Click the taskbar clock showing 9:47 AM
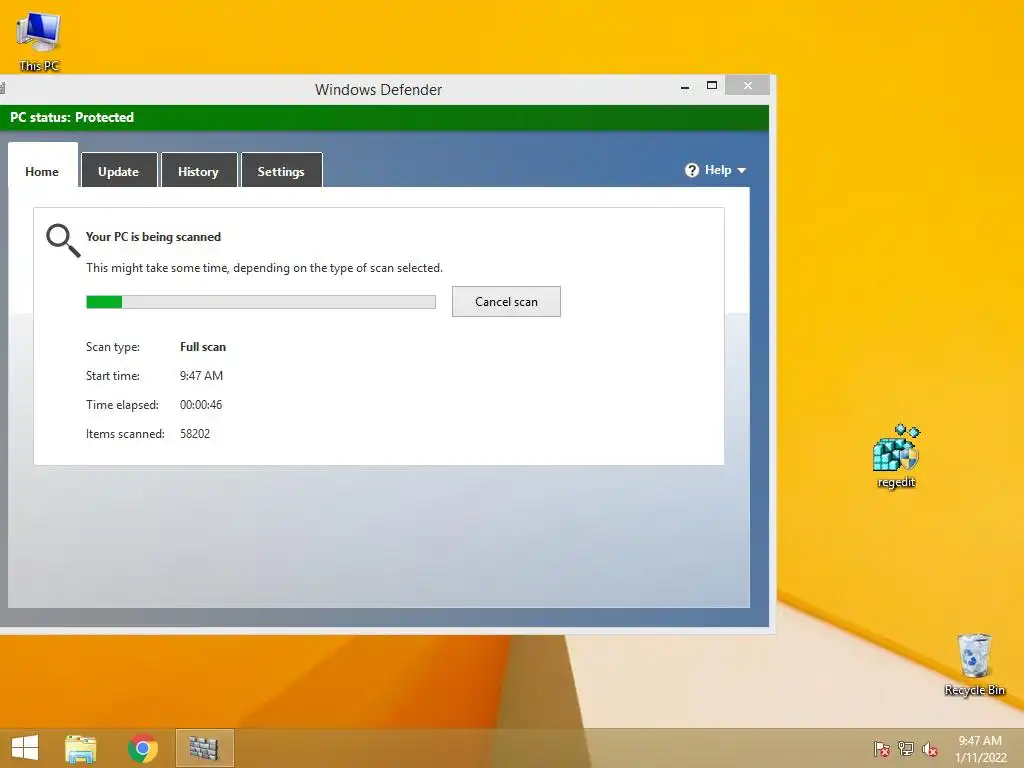1024x768 pixels. point(980,741)
